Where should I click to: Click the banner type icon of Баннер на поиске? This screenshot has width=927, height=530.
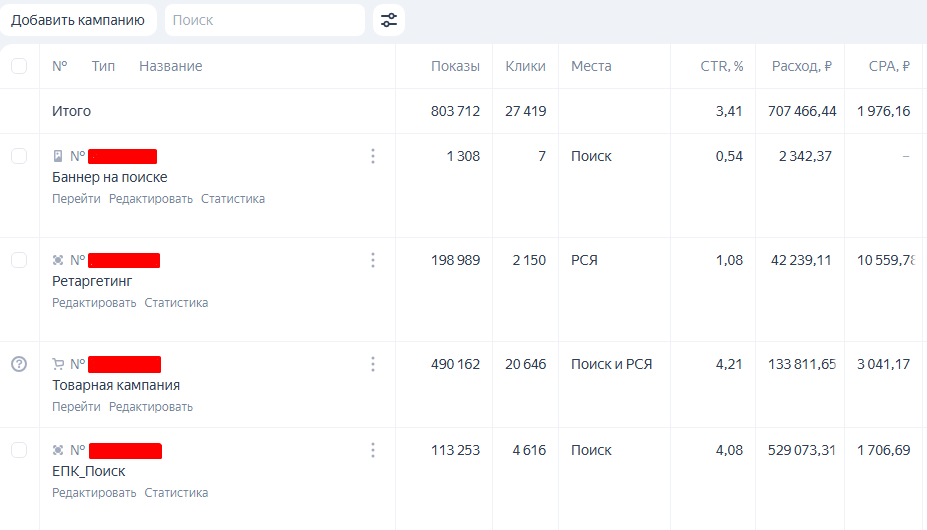coord(58,156)
